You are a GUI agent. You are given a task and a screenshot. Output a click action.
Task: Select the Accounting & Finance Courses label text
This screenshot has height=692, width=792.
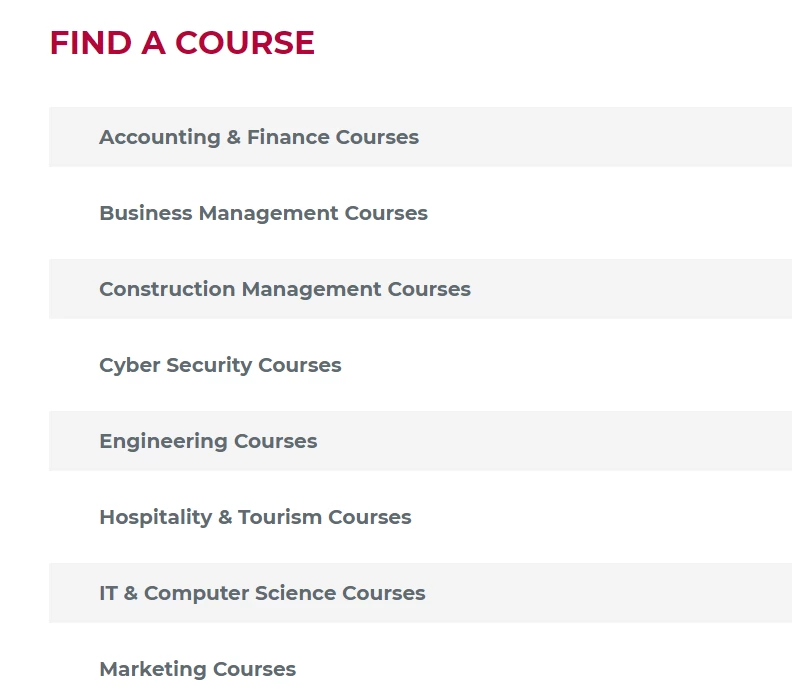pyautogui.click(x=259, y=137)
